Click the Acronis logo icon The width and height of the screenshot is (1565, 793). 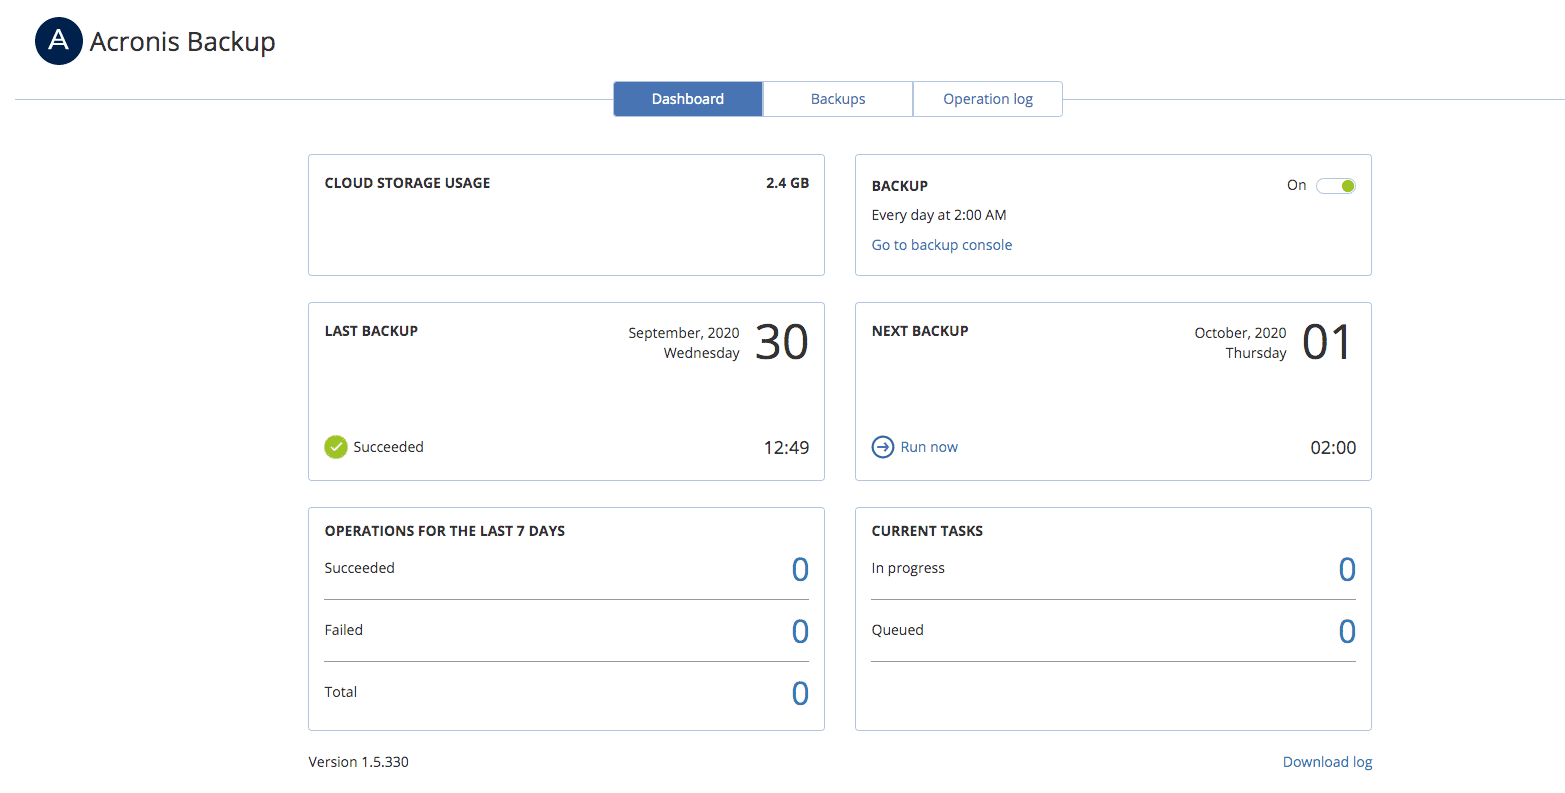59,42
